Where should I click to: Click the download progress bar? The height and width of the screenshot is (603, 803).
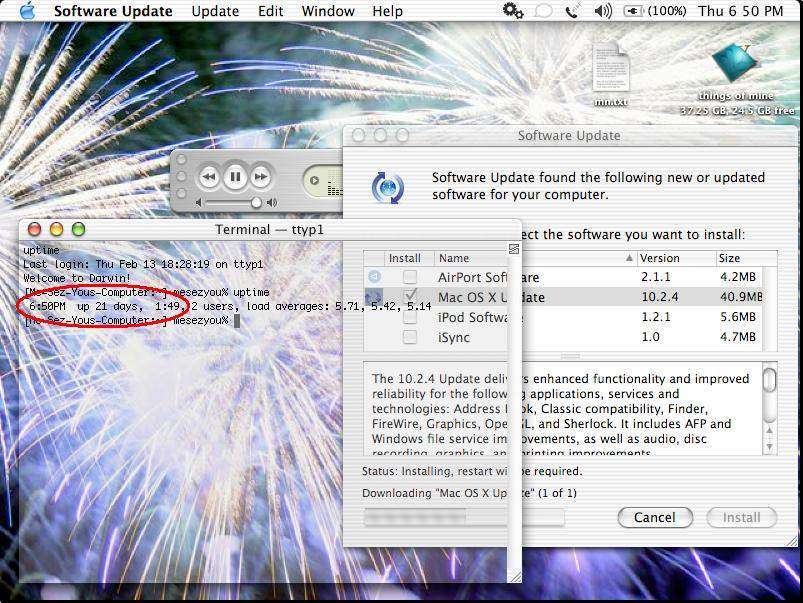click(463, 517)
